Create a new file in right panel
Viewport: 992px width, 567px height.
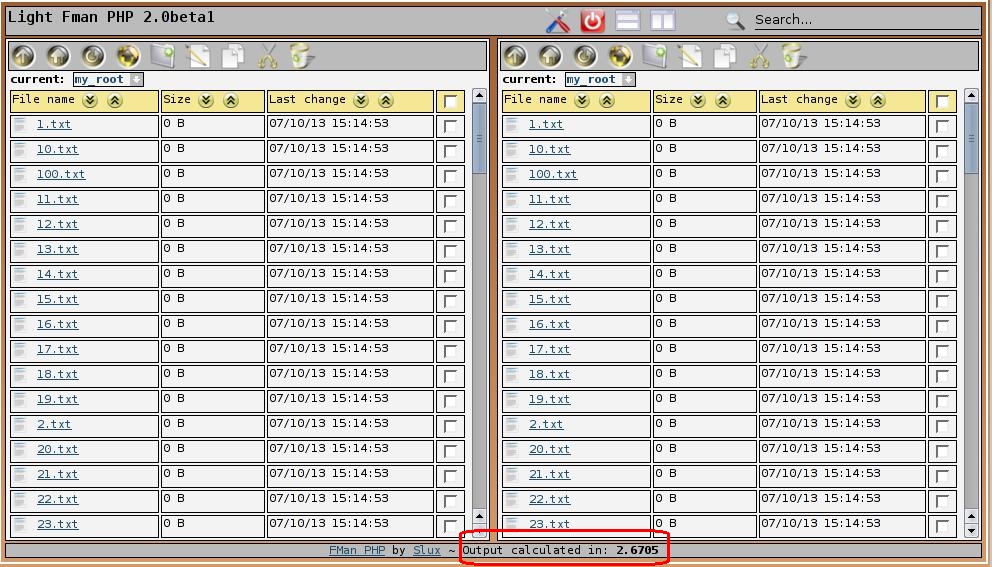coord(690,56)
